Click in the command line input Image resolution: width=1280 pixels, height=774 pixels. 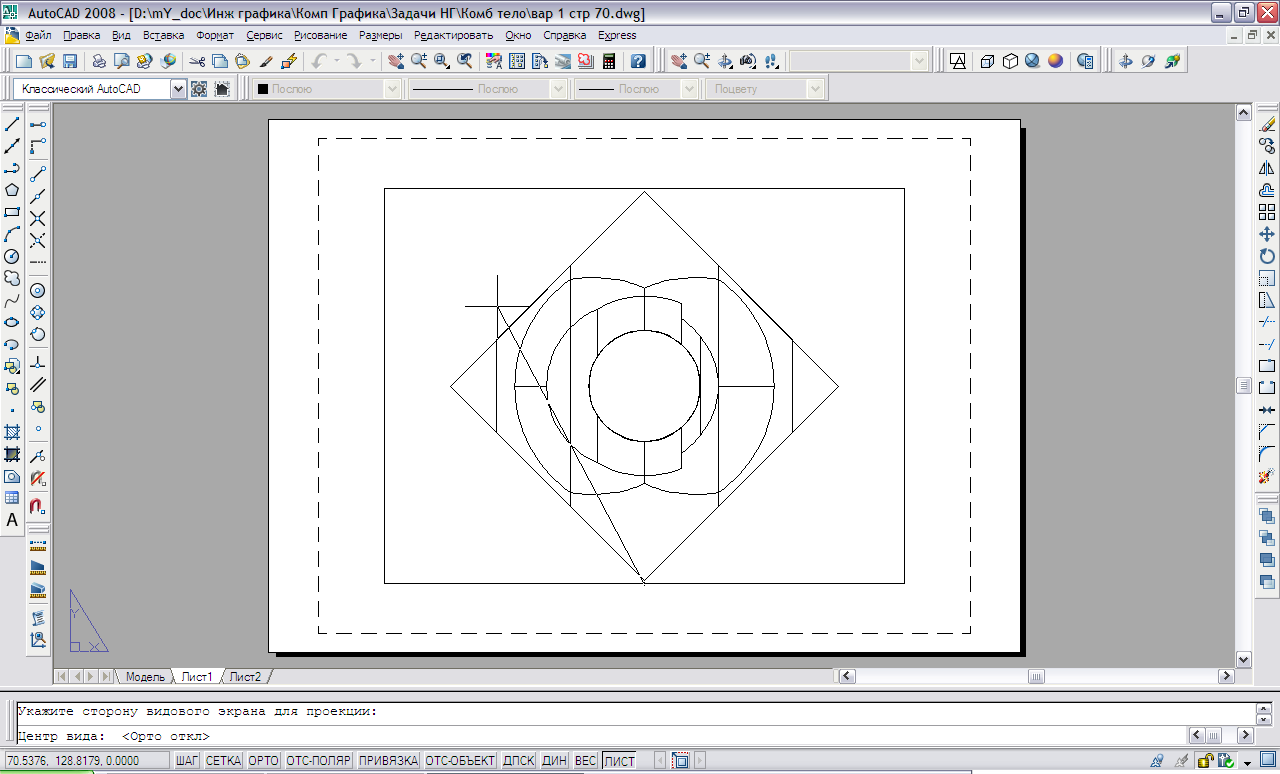tap(600, 737)
